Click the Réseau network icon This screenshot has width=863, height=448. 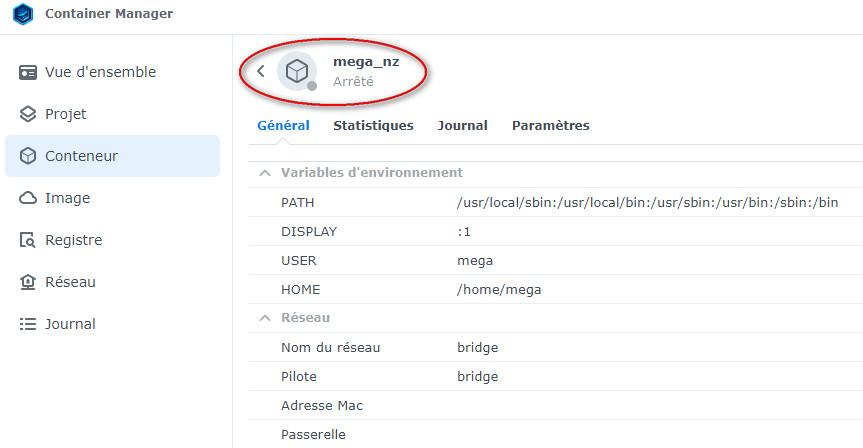(x=28, y=282)
